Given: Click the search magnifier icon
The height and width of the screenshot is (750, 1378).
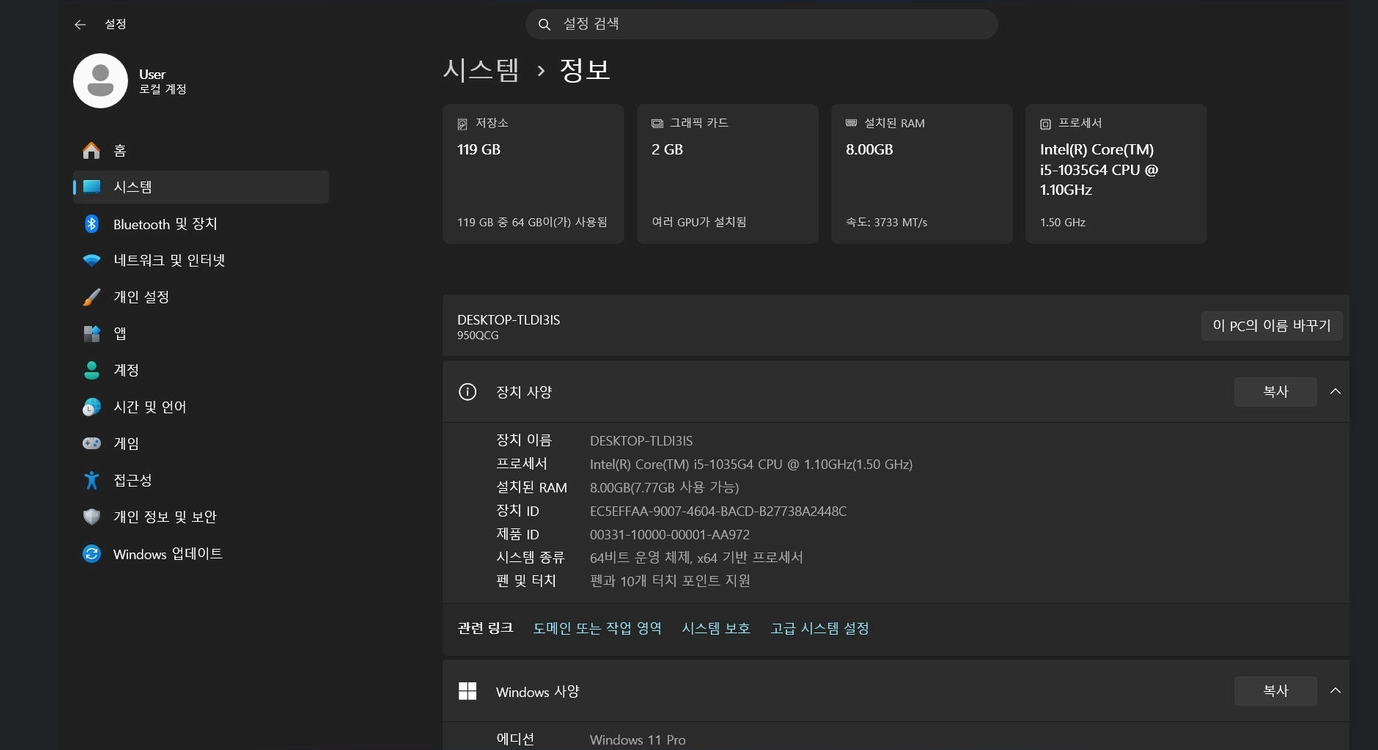Looking at the screenshot, I should [x=545, y=24].
